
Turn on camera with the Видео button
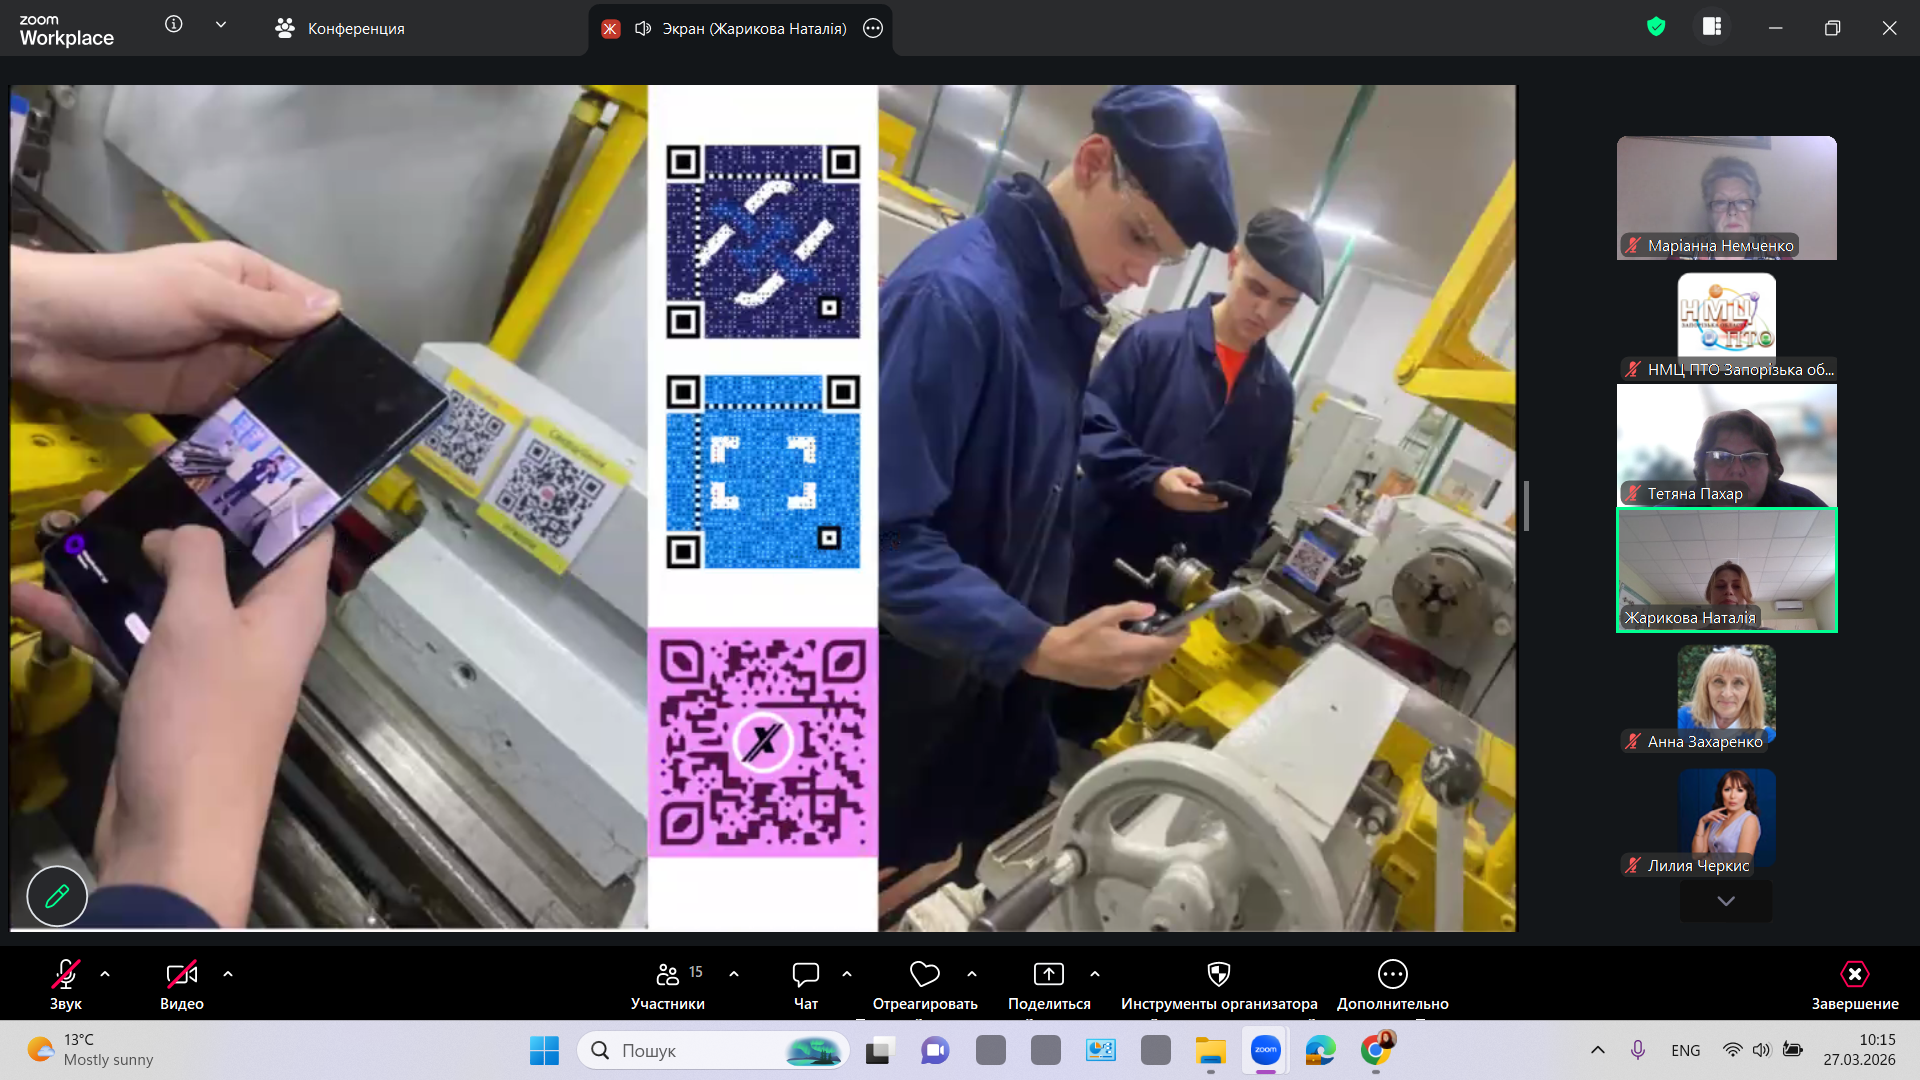181,975
